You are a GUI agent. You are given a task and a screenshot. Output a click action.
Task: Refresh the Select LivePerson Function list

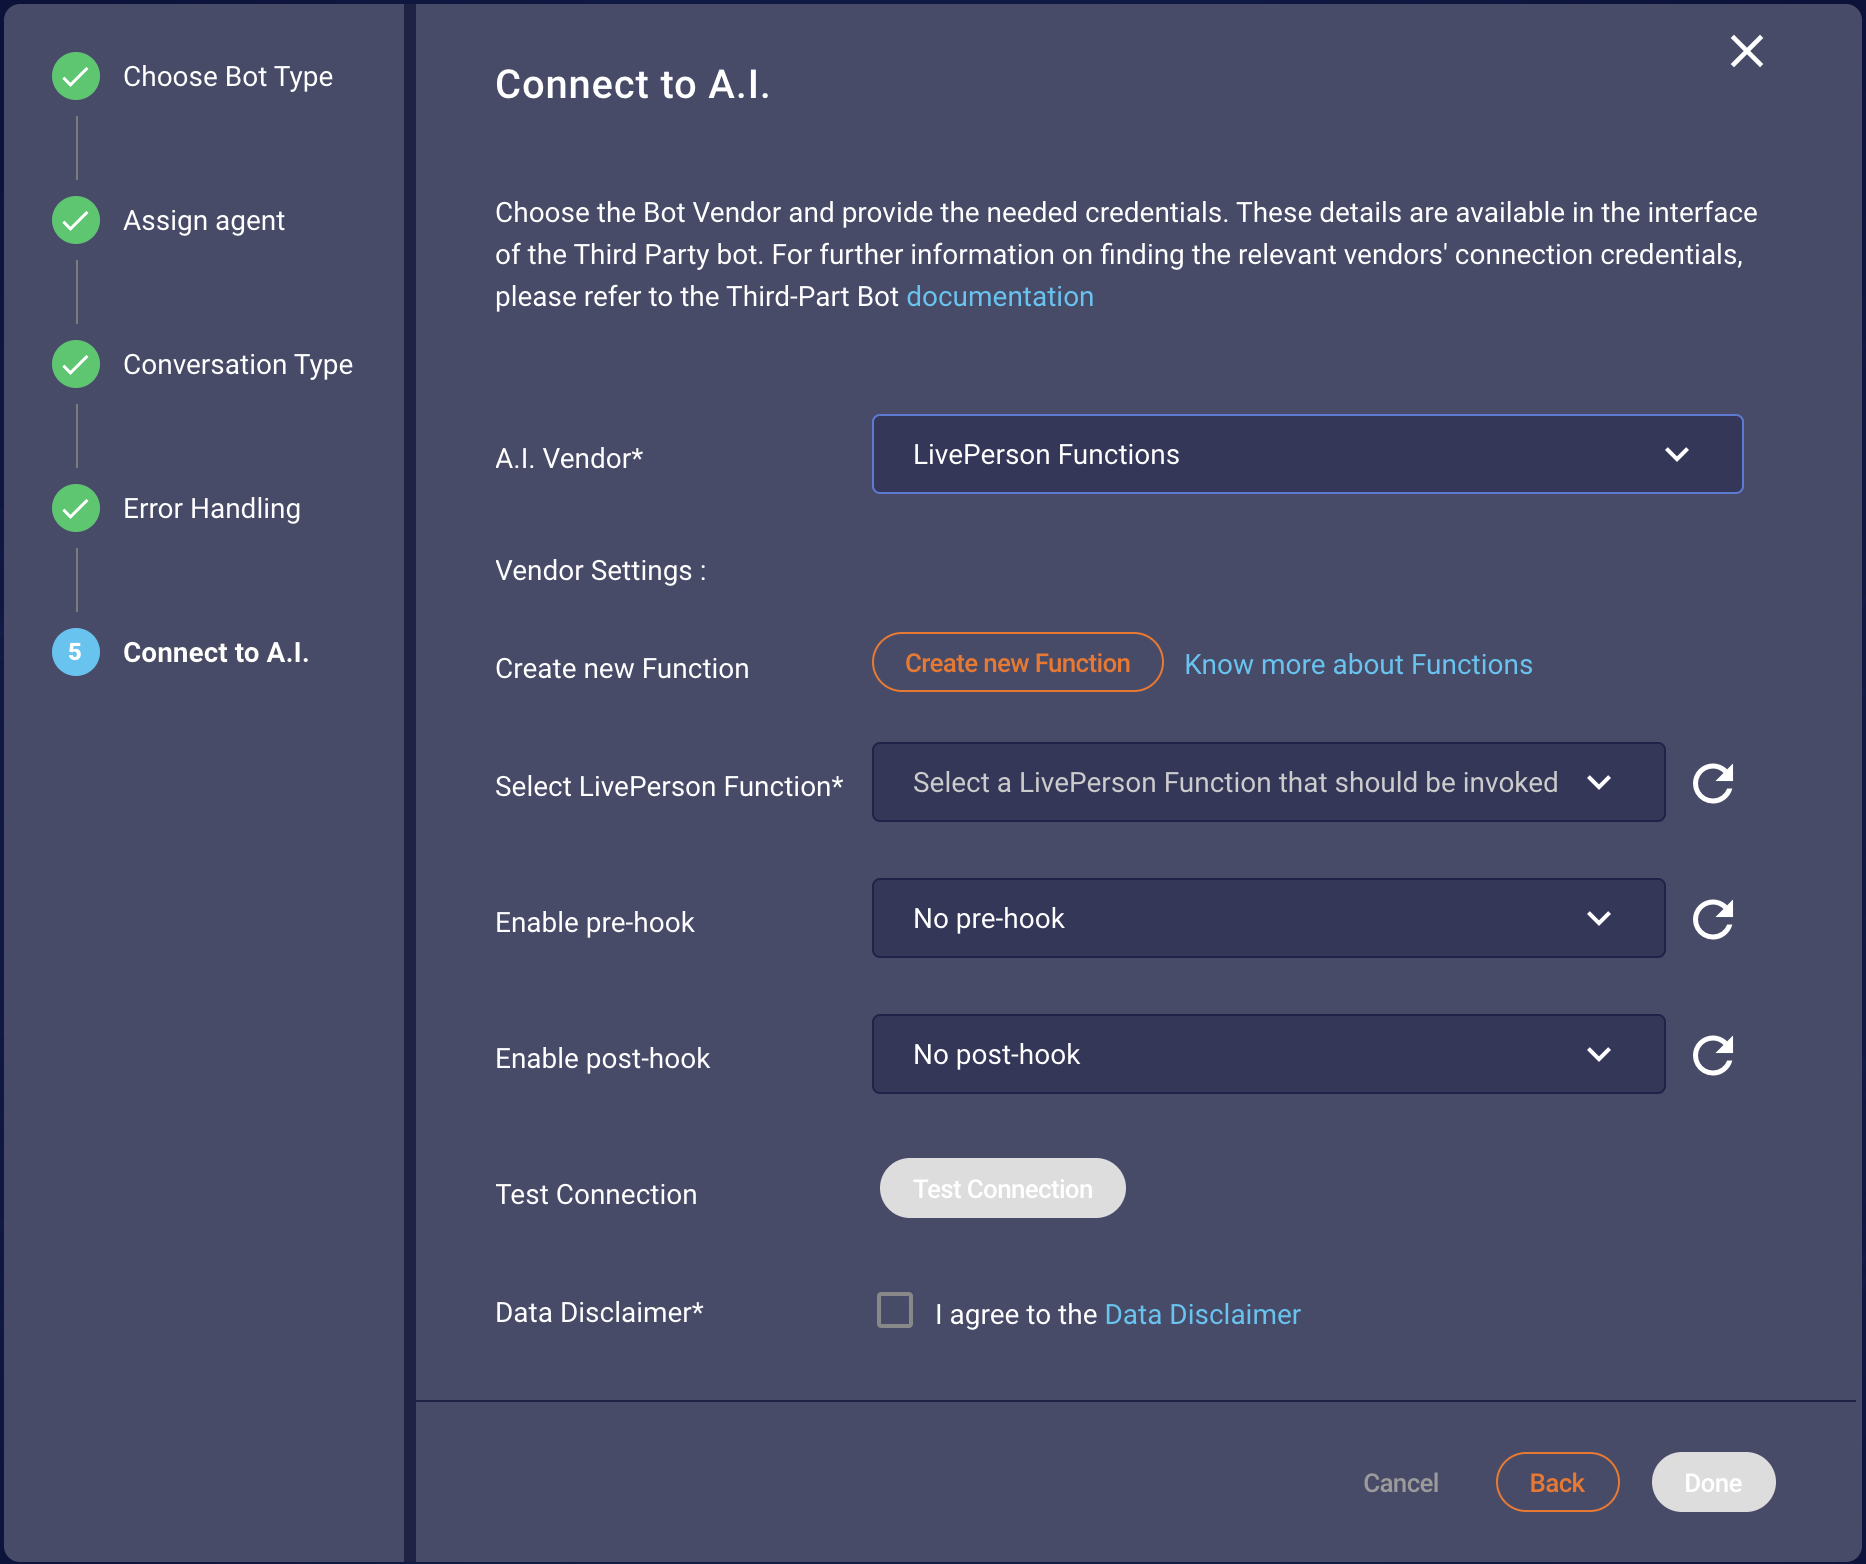point(1713,783)
